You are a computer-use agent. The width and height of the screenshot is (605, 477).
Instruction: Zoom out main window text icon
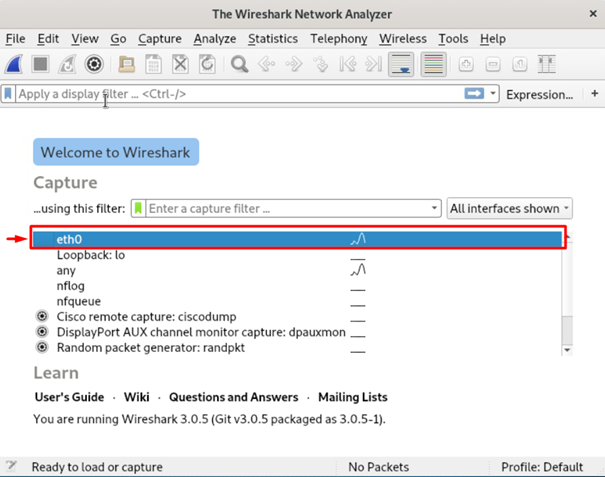pyautogui.click(x=493, y=64)
